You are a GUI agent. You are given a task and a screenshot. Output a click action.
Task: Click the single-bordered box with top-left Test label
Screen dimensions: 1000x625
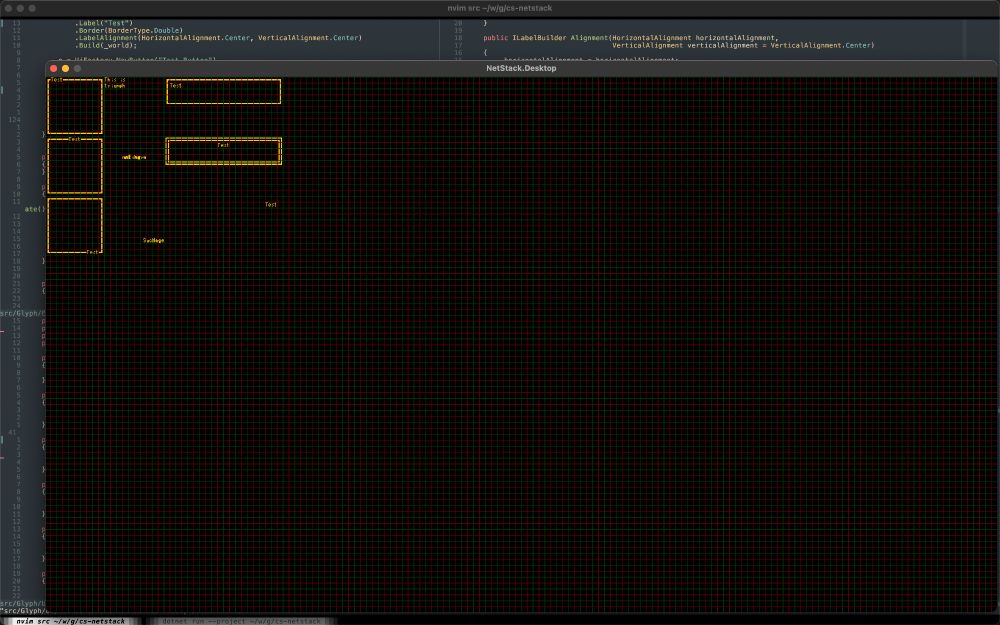[x=75, y=106]
